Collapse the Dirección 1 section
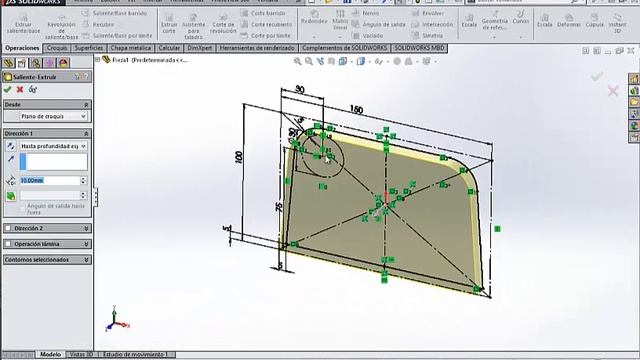 tap(86, 133)
